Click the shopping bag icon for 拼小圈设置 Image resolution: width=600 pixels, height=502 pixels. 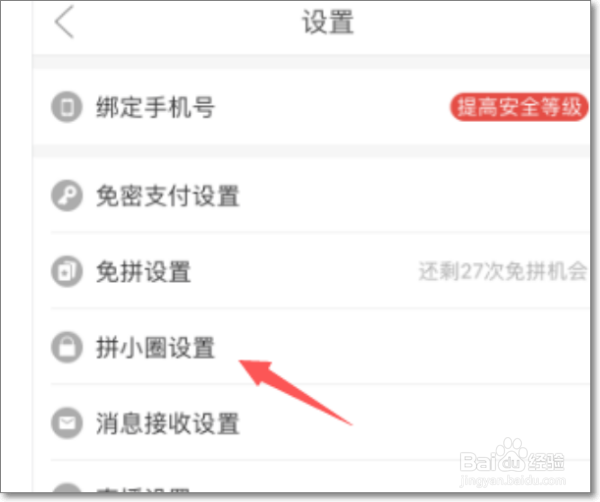67,347
